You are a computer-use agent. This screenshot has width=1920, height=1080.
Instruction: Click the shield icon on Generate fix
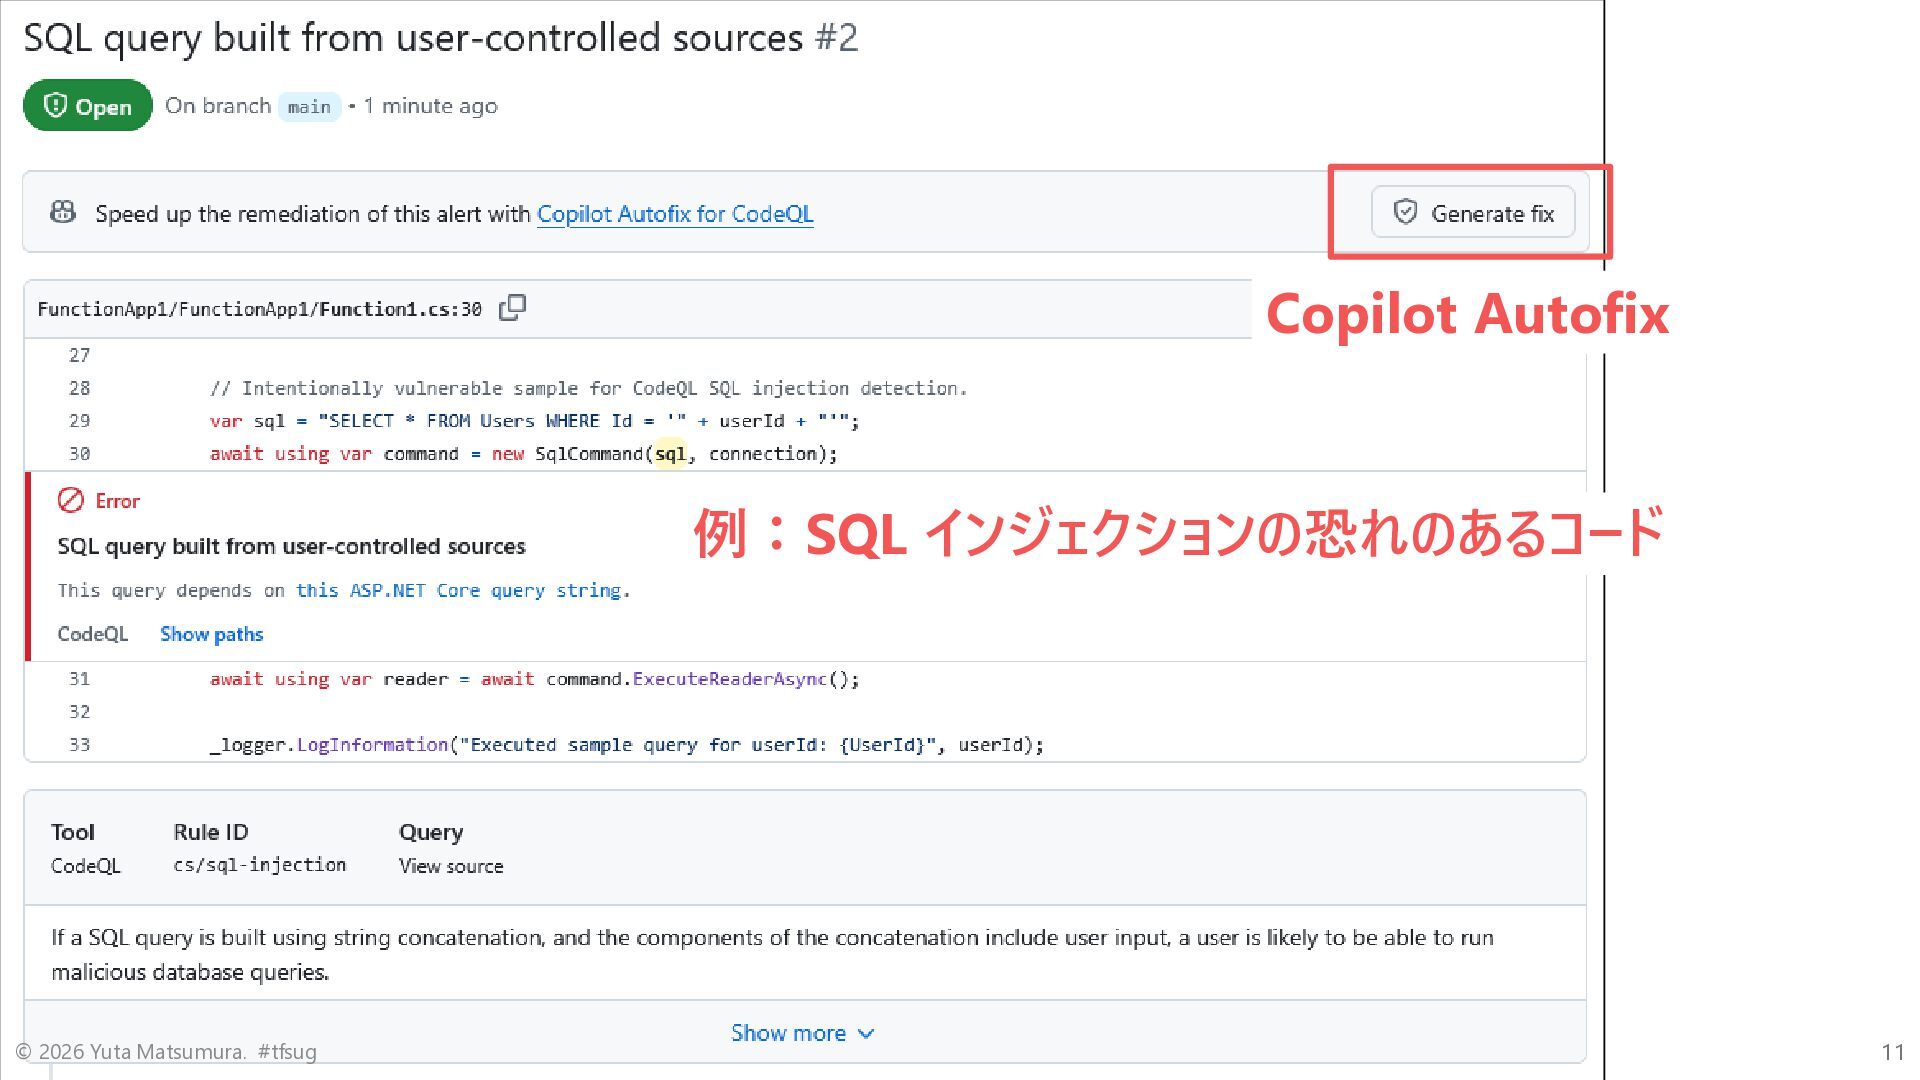(1405, 212)
